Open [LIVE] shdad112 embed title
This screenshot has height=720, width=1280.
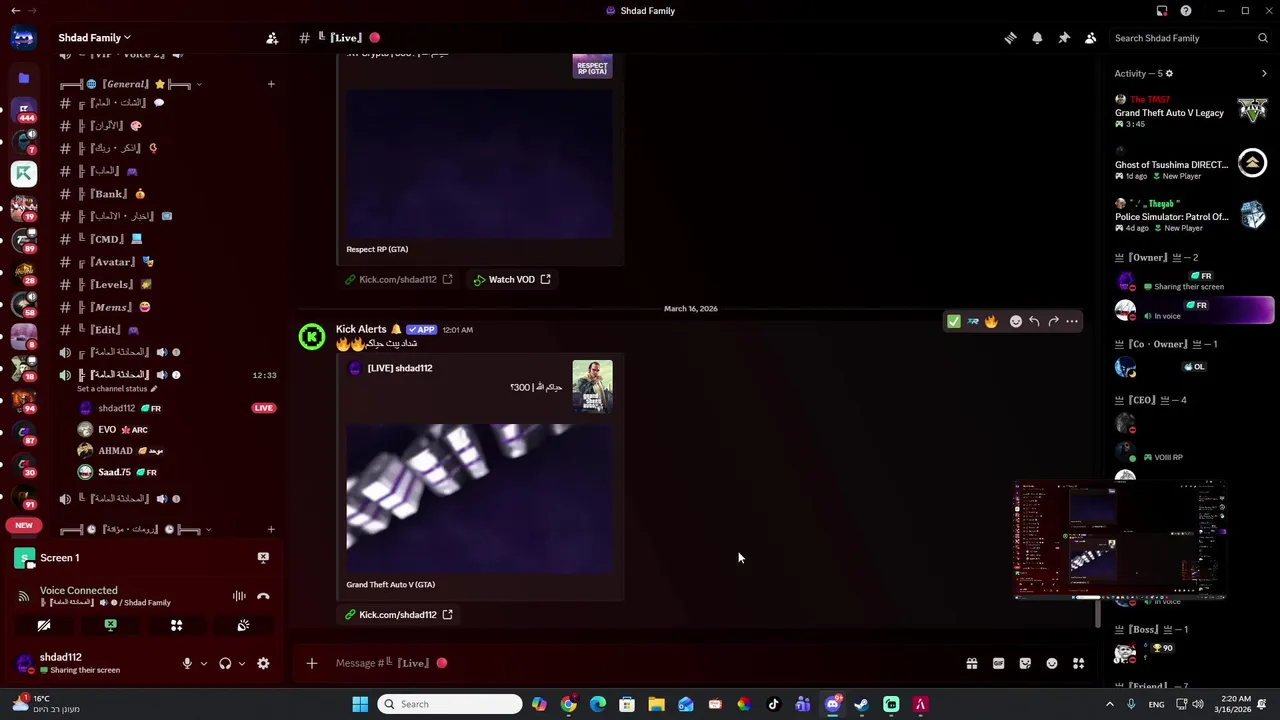click(x=400, y=368)
